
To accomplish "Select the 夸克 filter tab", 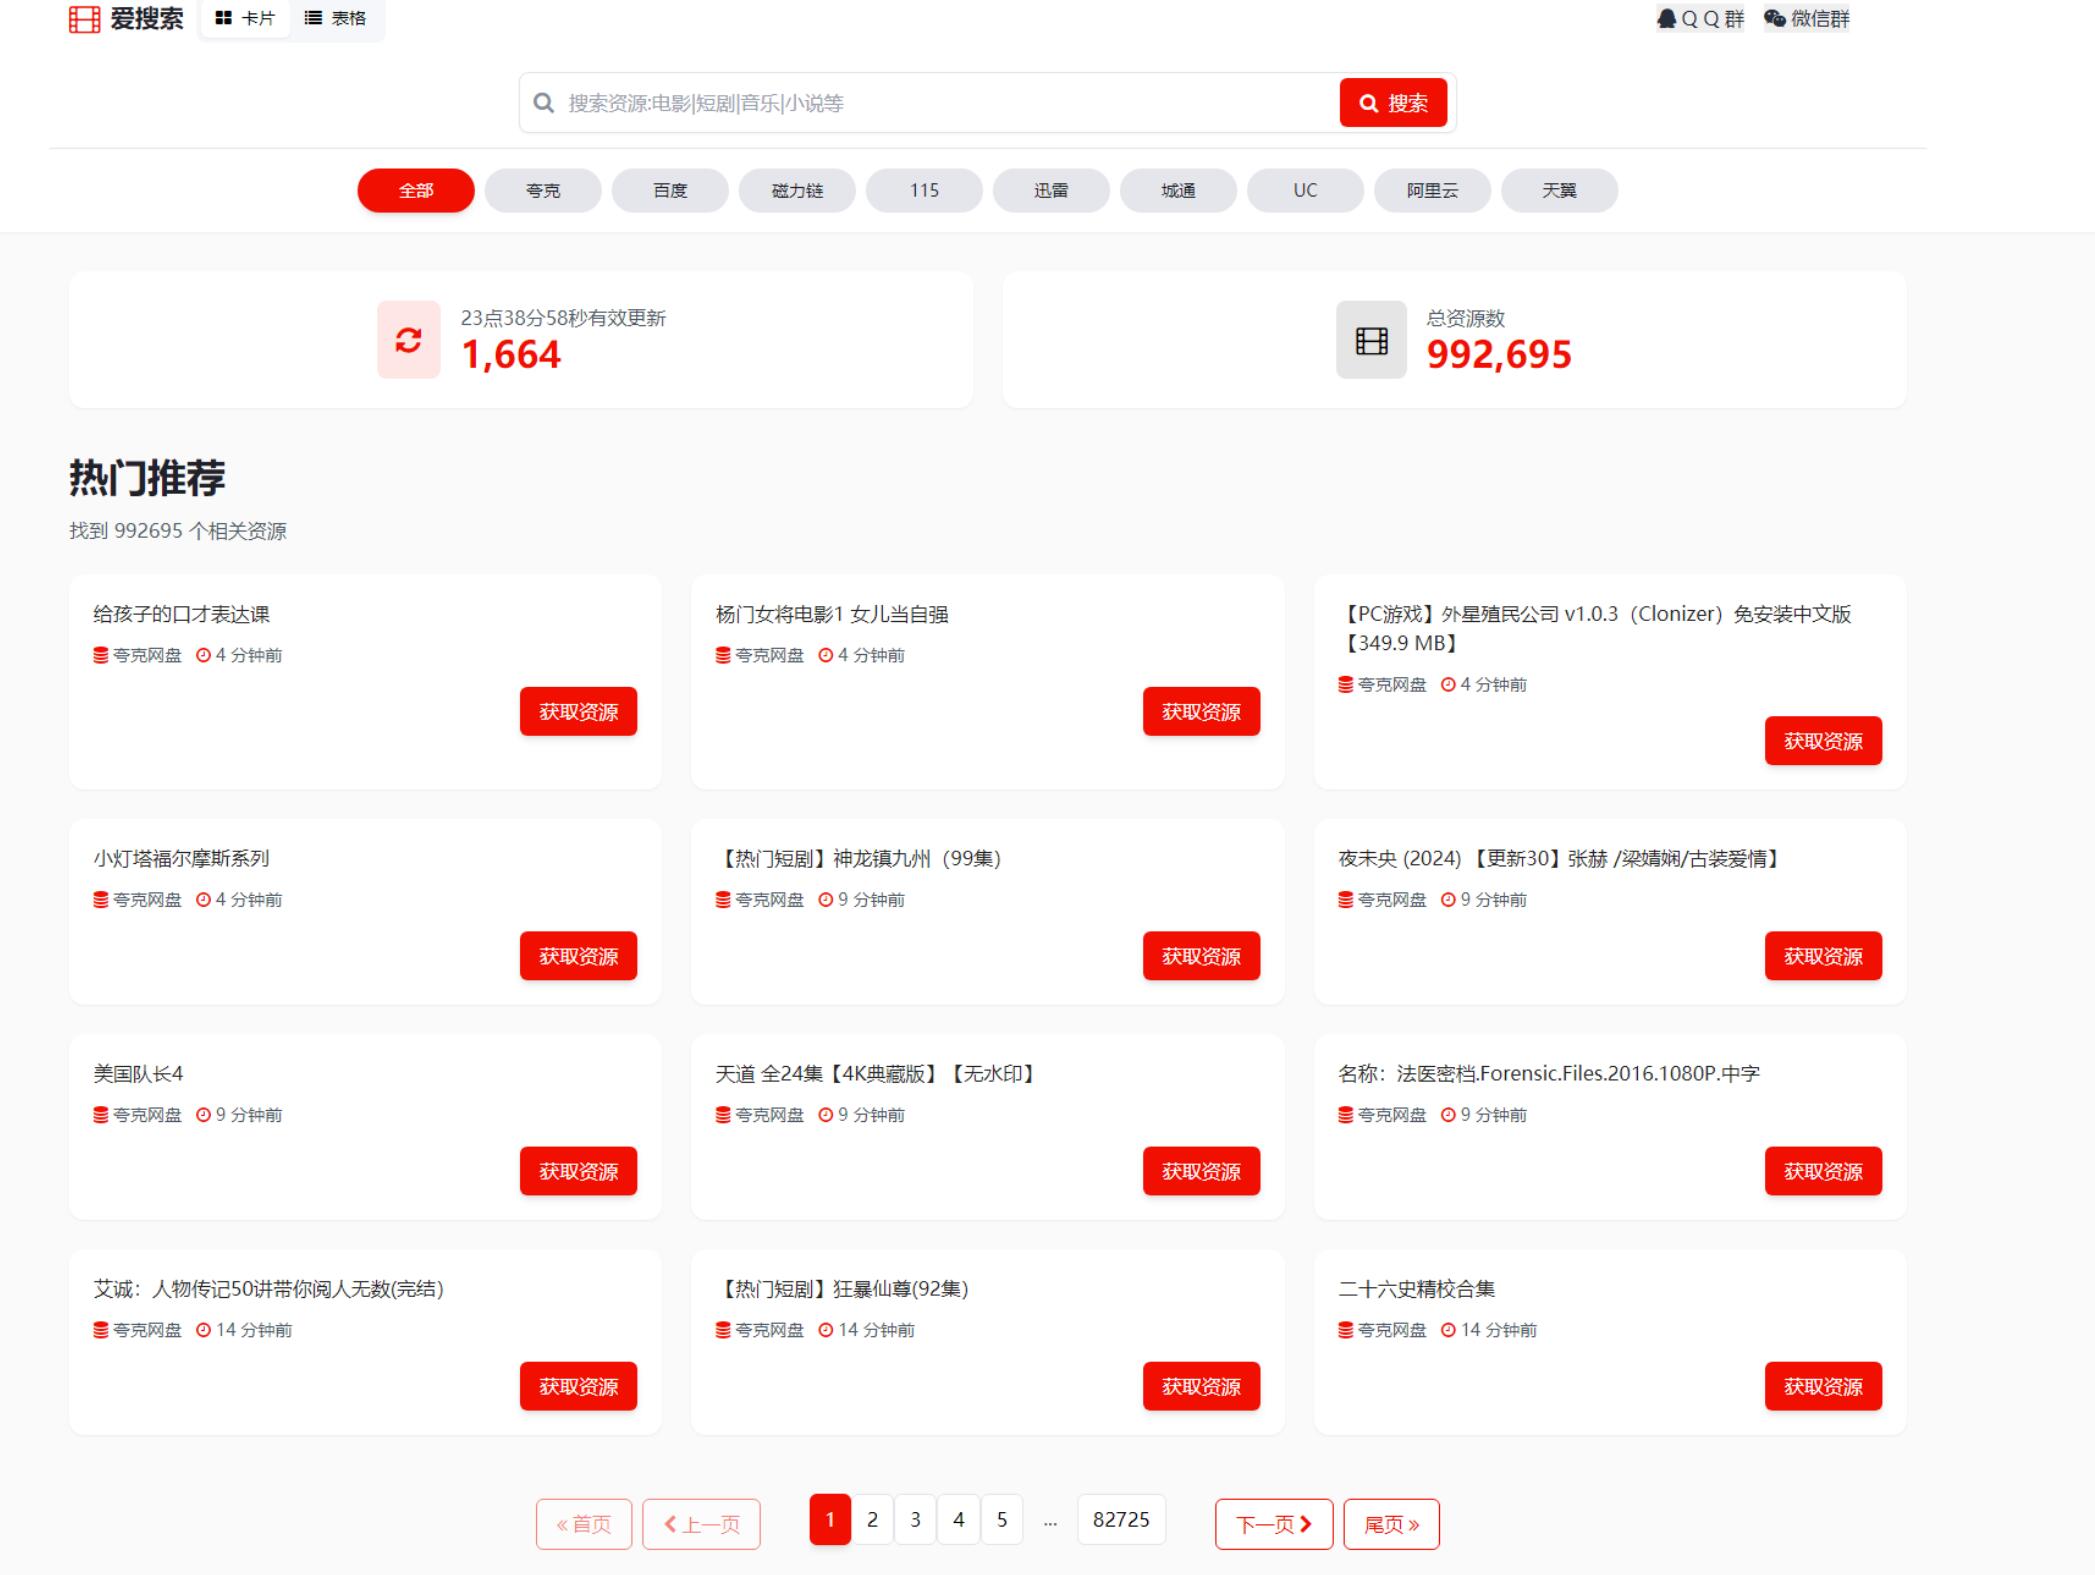I will [x=543, y=190].
